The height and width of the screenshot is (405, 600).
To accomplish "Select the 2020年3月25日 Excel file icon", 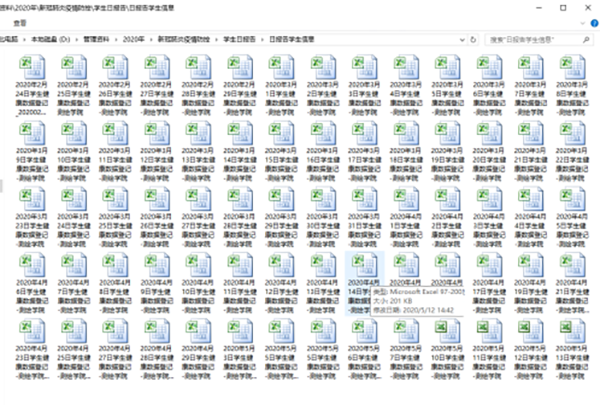I will tap(115, 199).
